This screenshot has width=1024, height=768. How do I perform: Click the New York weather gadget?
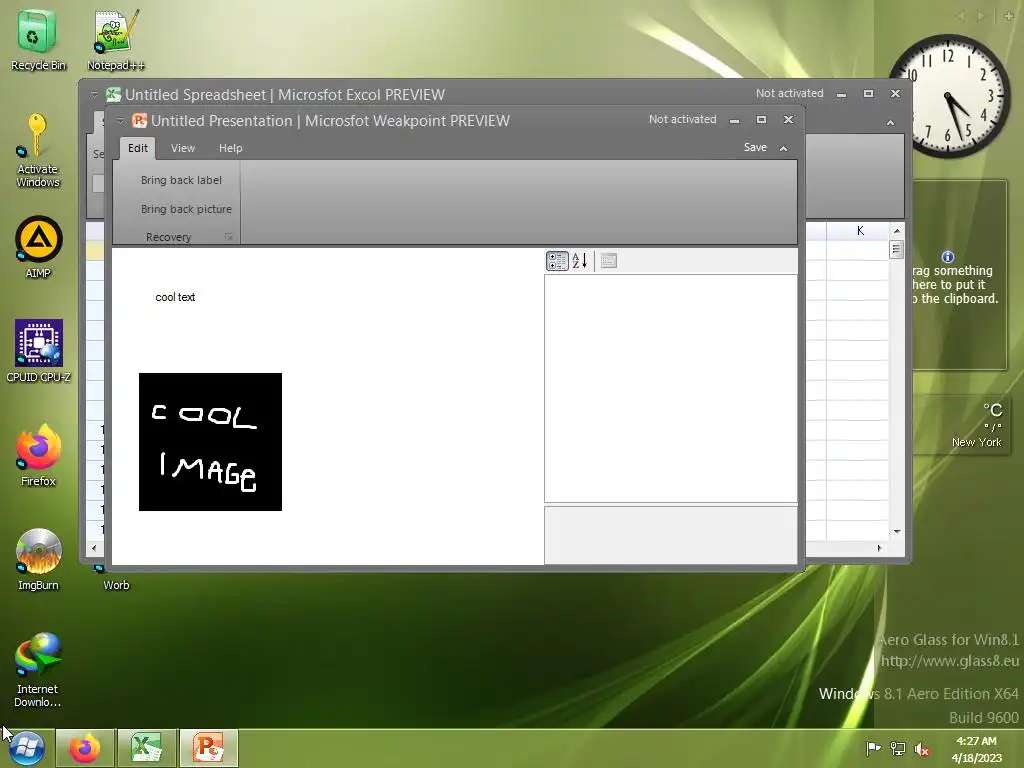(961, 426)
